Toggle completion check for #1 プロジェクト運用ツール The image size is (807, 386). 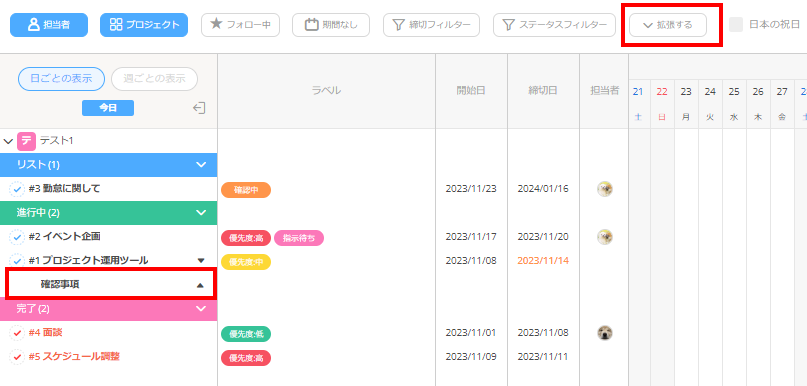(17, 260)
